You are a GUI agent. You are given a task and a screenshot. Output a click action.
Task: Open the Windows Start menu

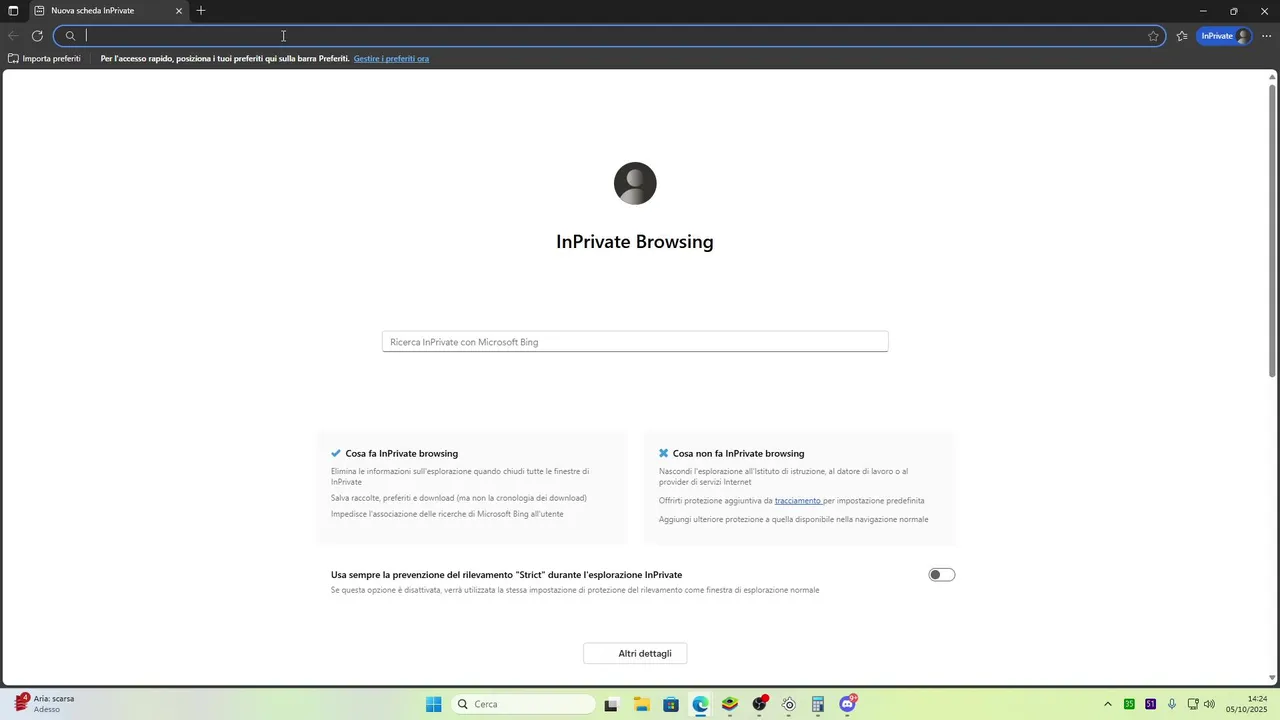434,705
